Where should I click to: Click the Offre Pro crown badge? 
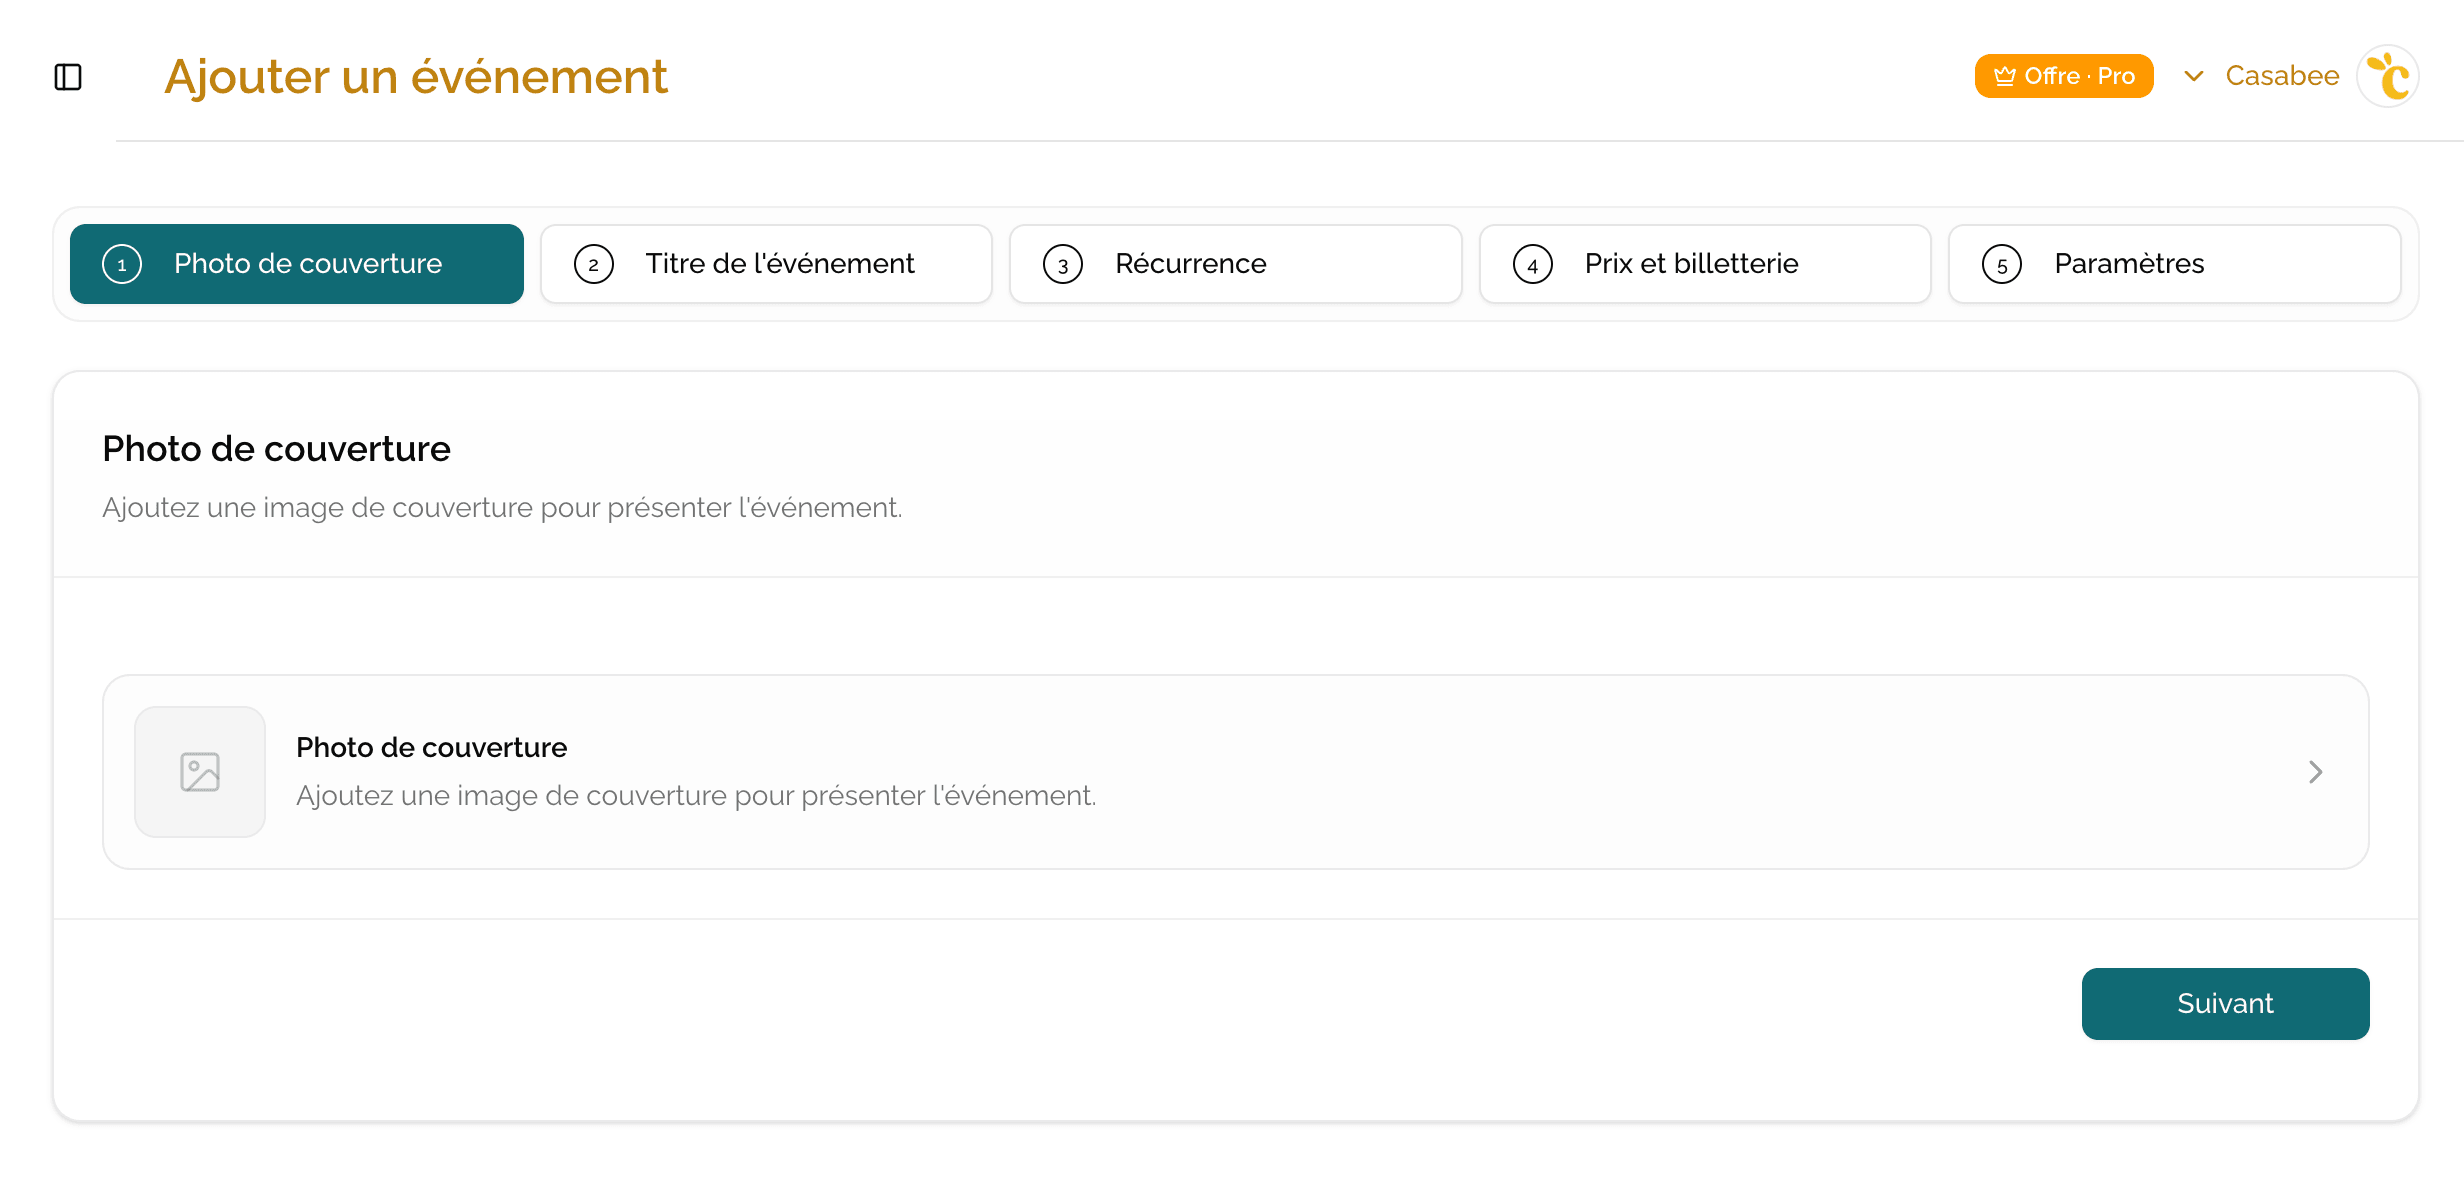click(2063, 76)
